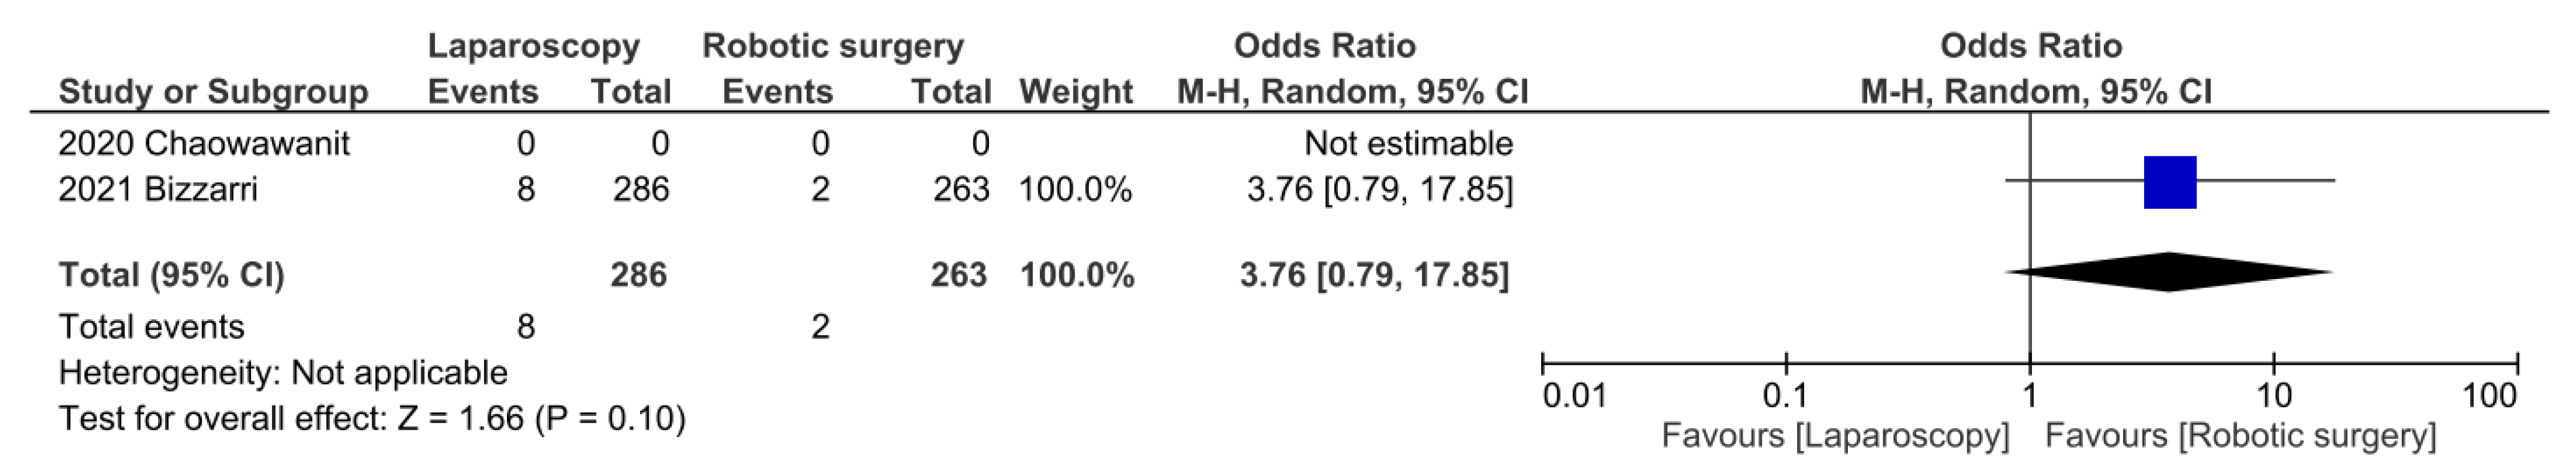Image resolution: width=2576 pixels, height=473 pixels.
Task: Click 'Heterogeneity: Not applicable' text
Action: pyautogui.click(x=283, y=373)
